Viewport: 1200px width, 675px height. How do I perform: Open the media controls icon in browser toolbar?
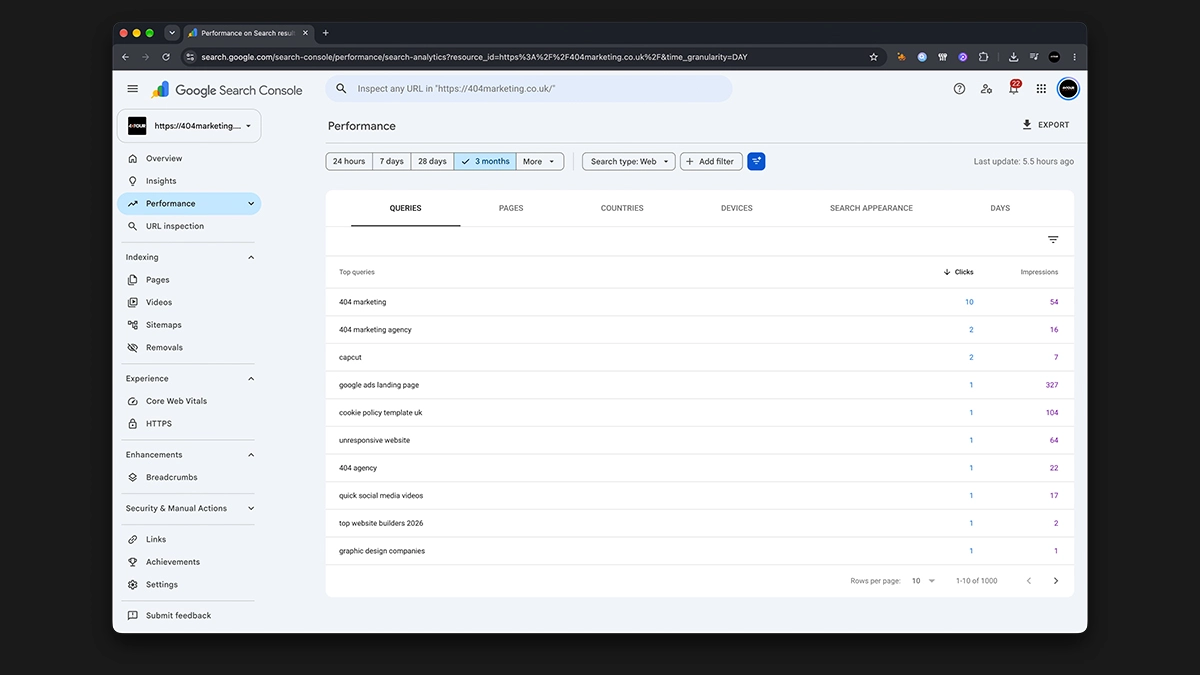[1034, 57]
